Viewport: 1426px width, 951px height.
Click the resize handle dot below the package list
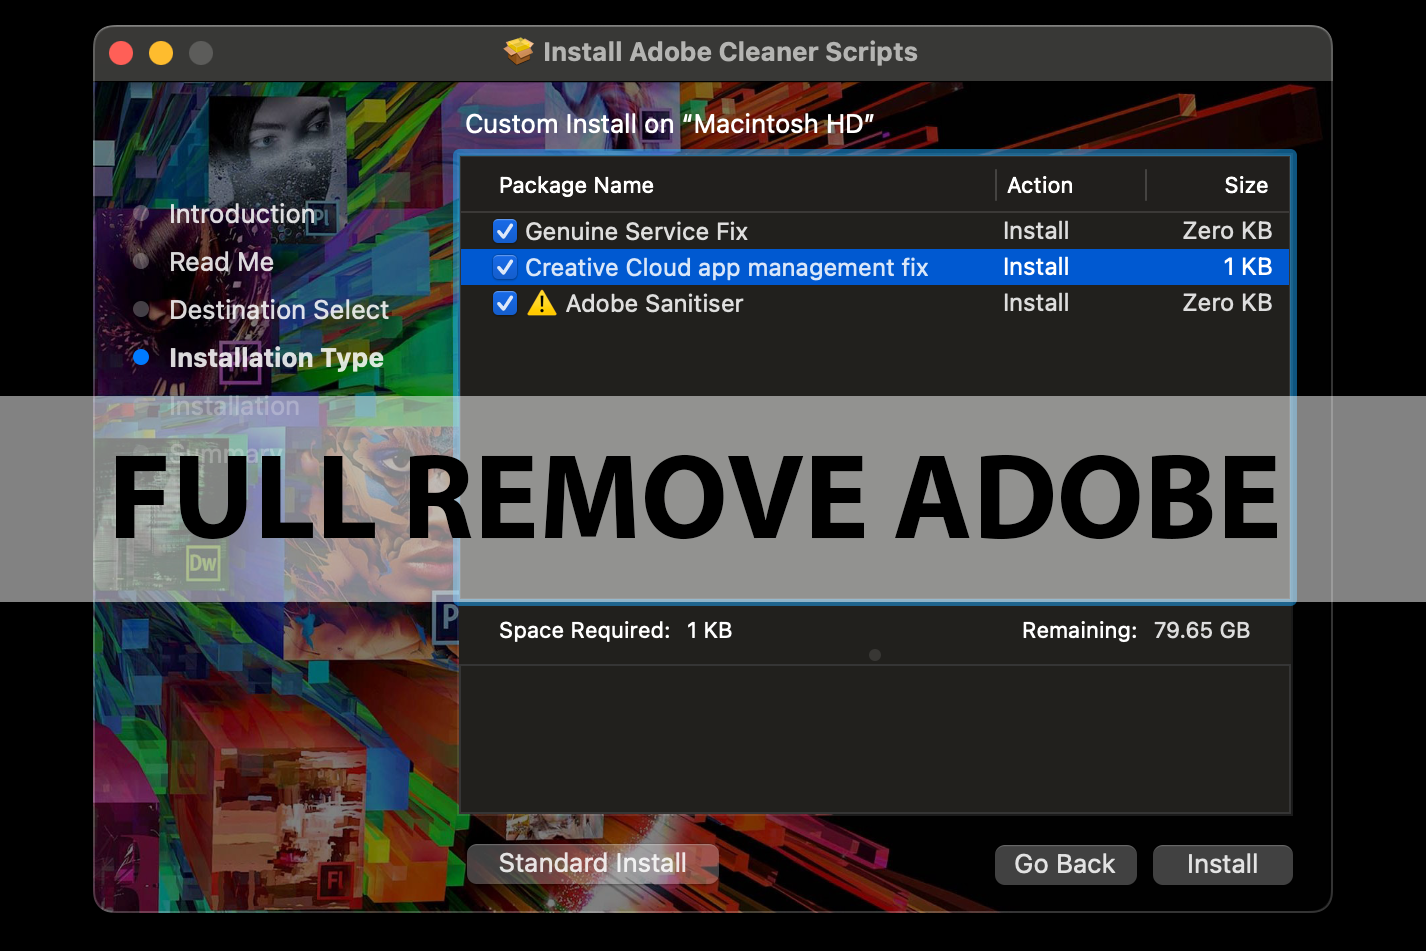[x=875, y=655]
